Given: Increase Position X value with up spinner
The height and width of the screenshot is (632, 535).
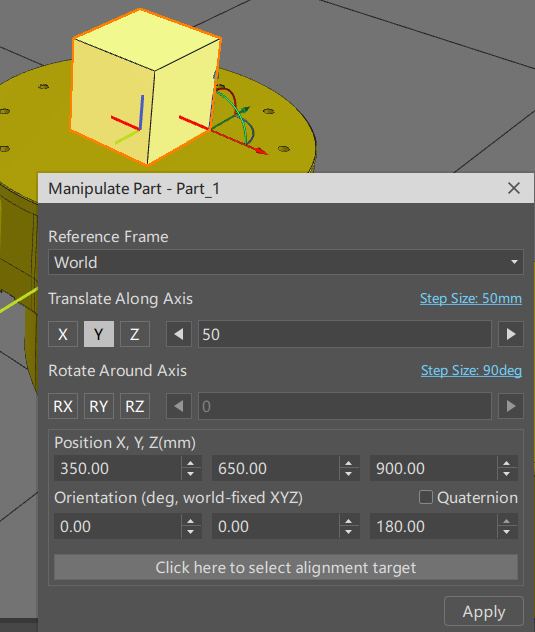Looking at the screenshot, I should click(191, 463).
